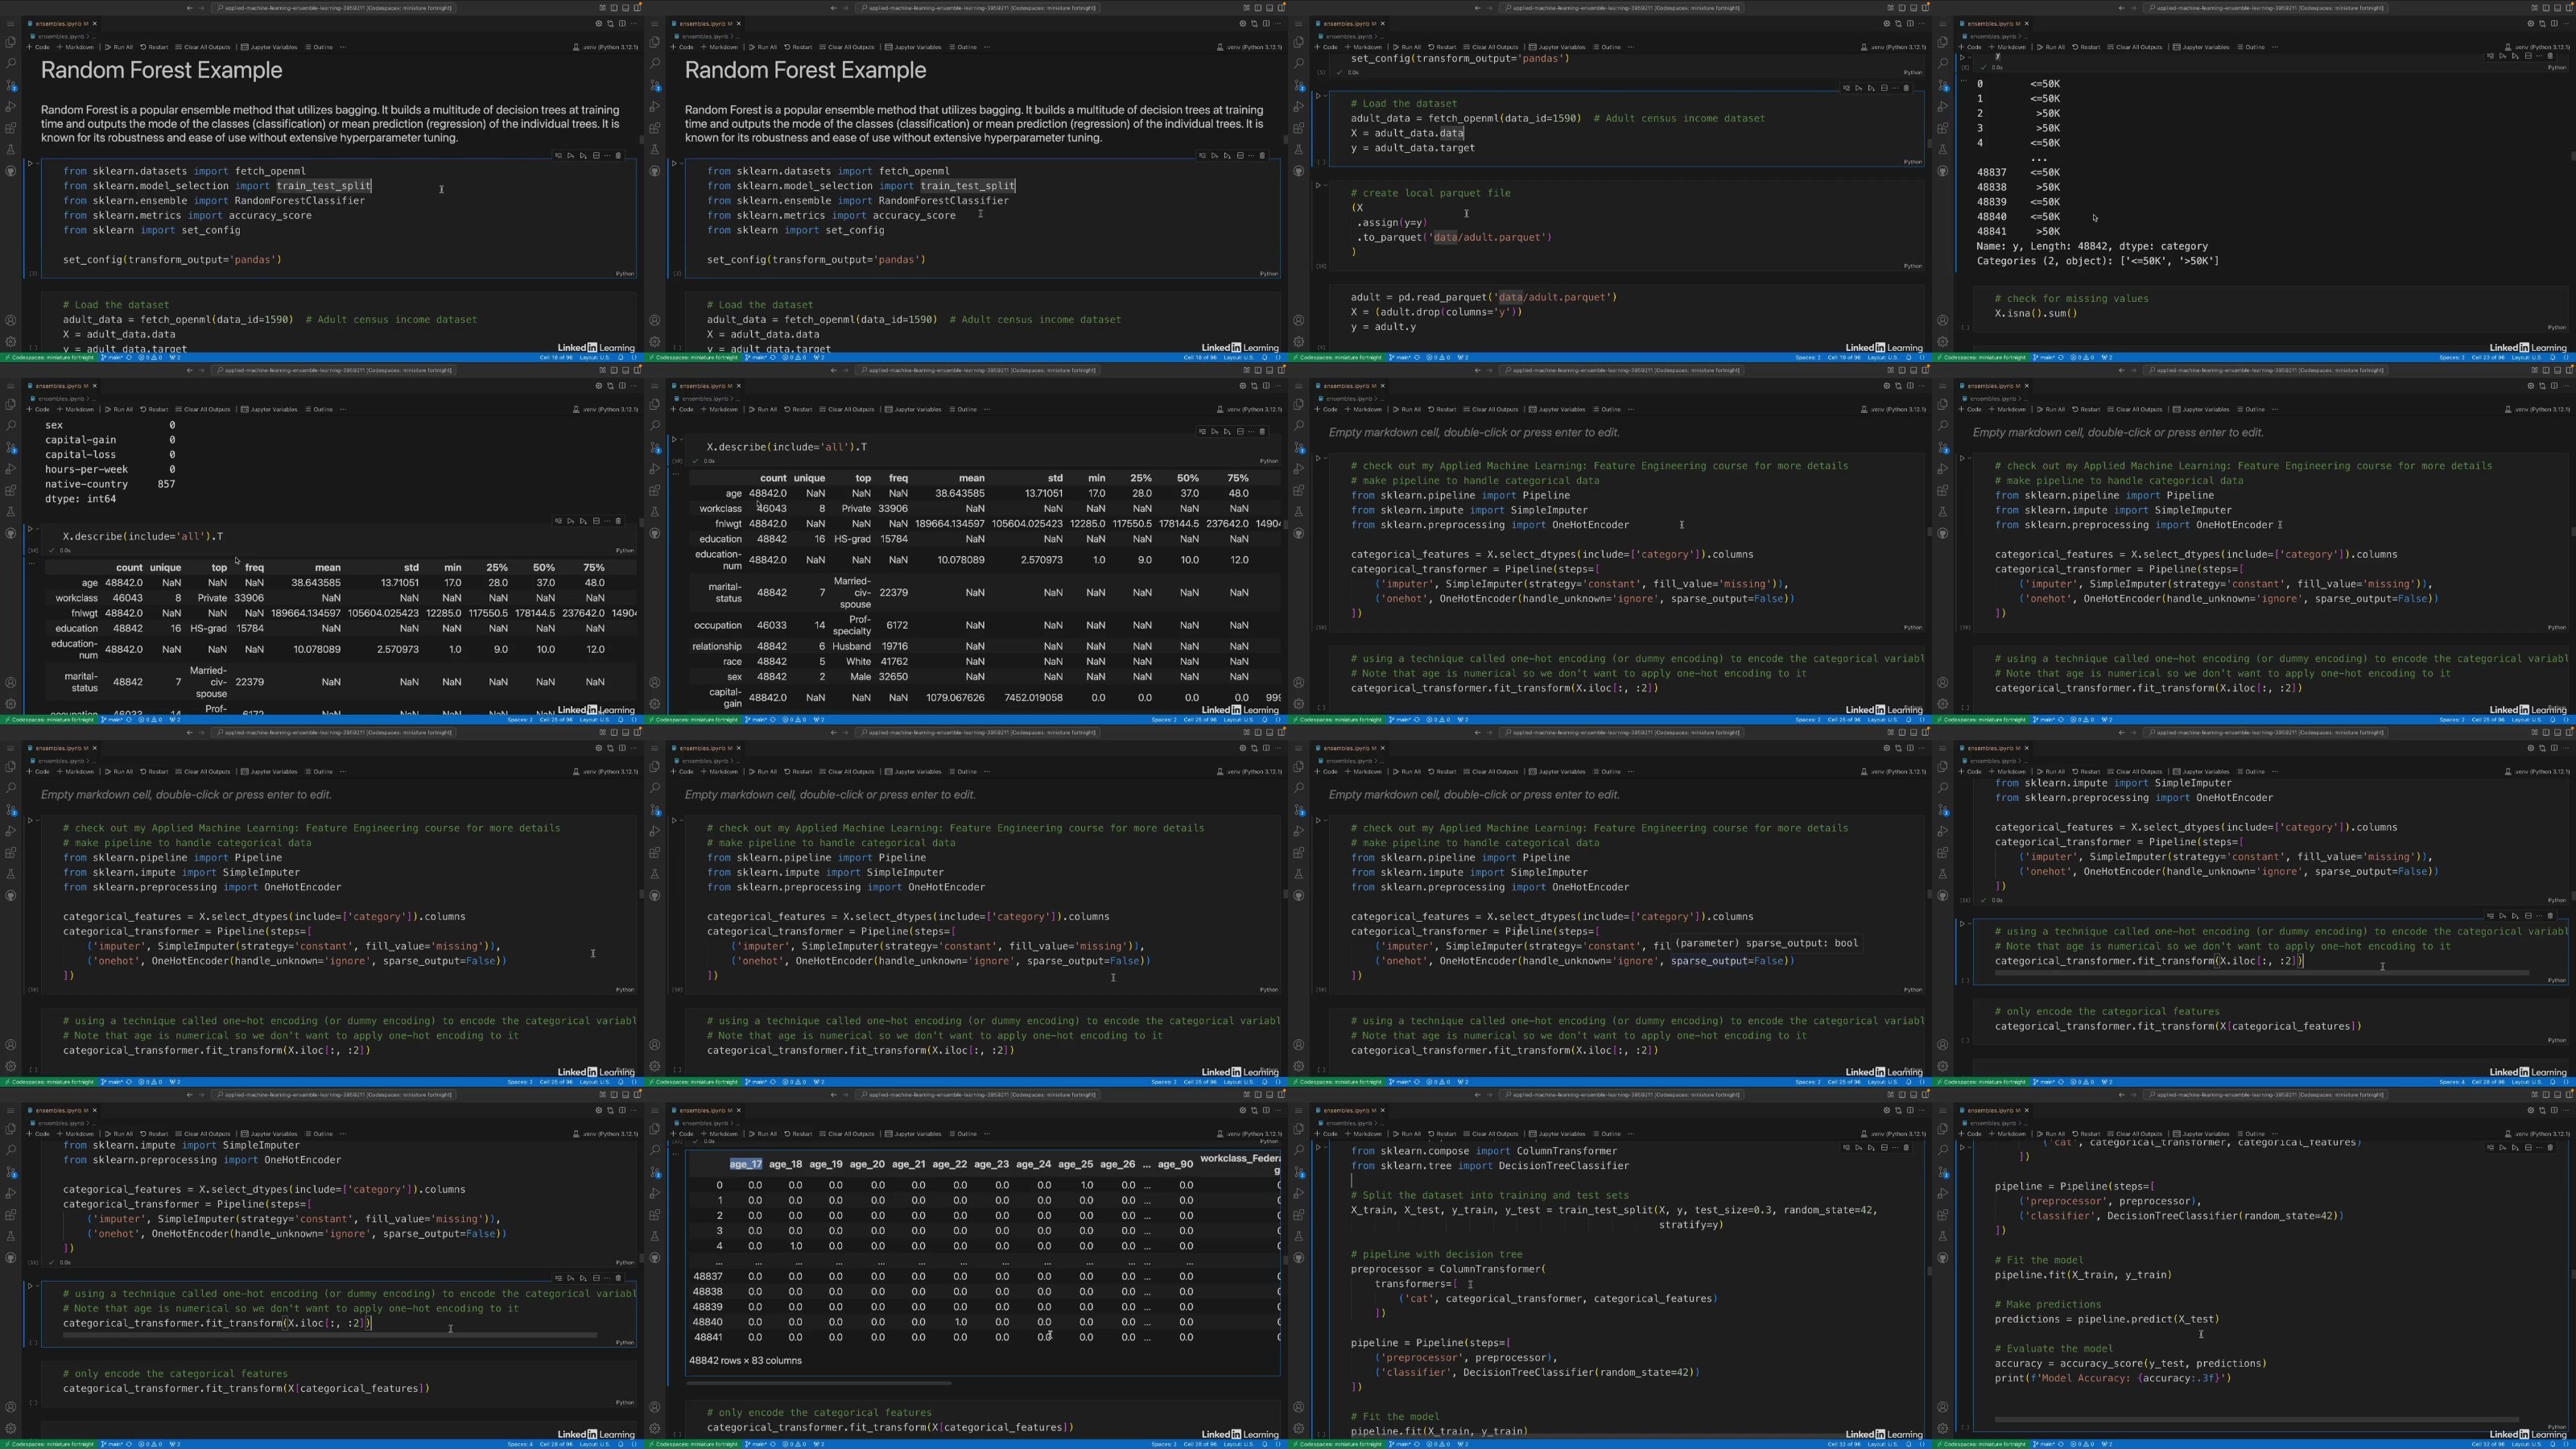Viewport: 2576px width, 1449px height.
Task: Add Markdown cell button in window importing ColumnTransformer
Action: tap(1362, 1134)
